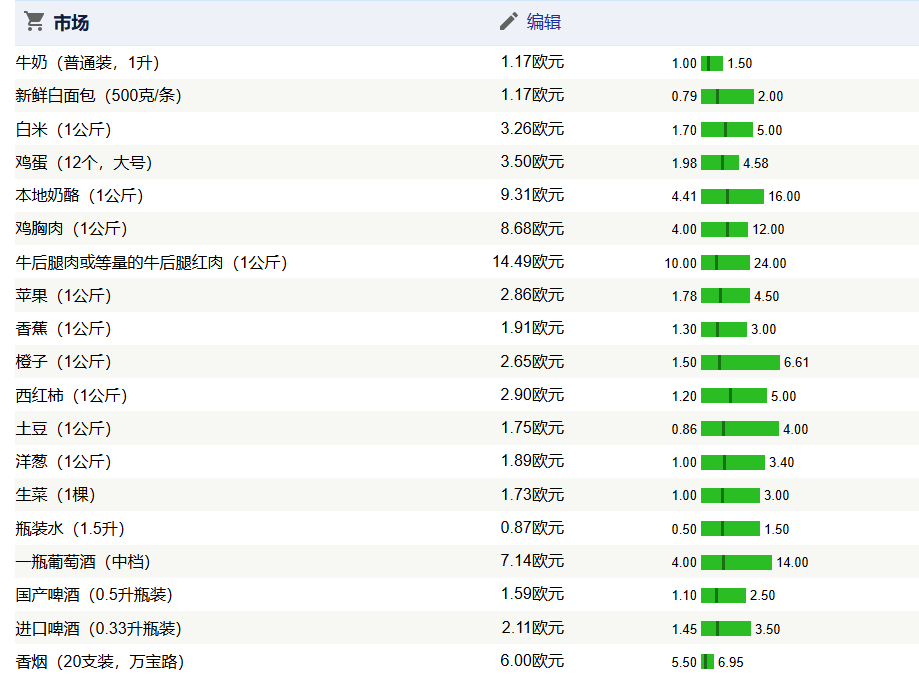Click the maximum value 6.61 for oranges
Image resolution: width=919 pixels, height=678 pixels.
click(x=796, y=363)
